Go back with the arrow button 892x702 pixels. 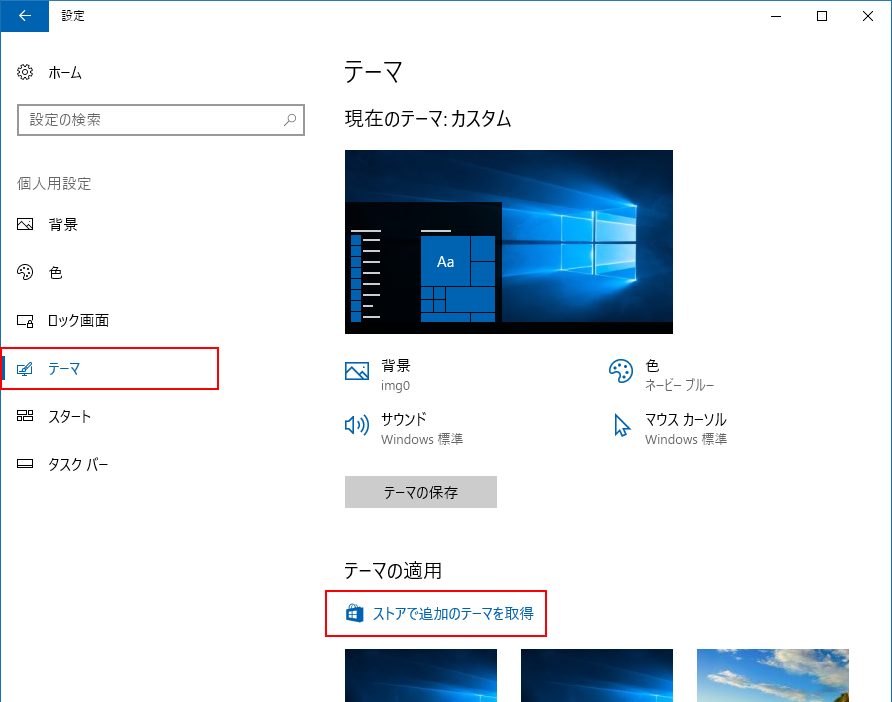[24, 16]
